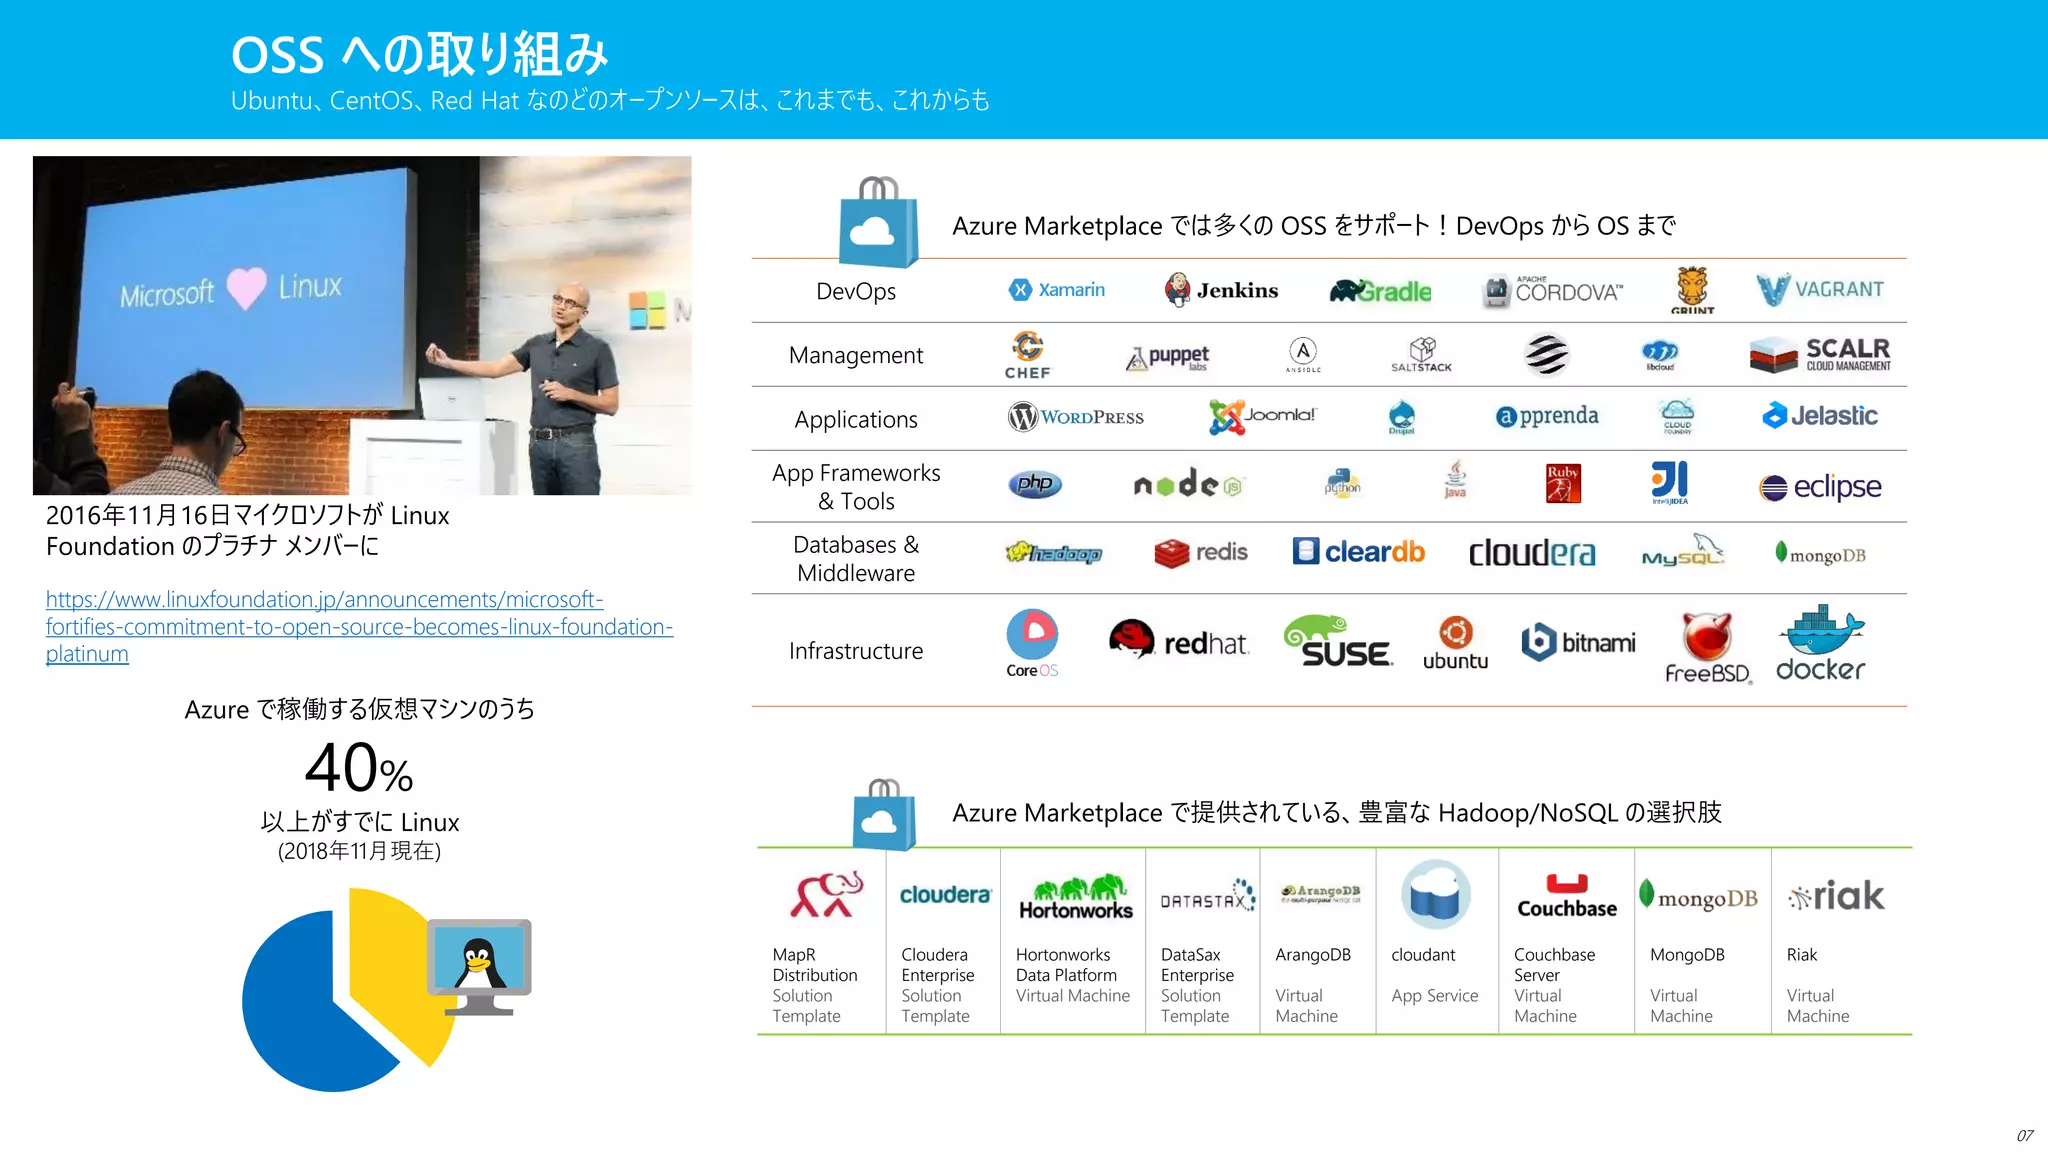This screenshot has height=1152, width=2048.
Task: Select the Ubuntu logo
Action: [1455, 643]
